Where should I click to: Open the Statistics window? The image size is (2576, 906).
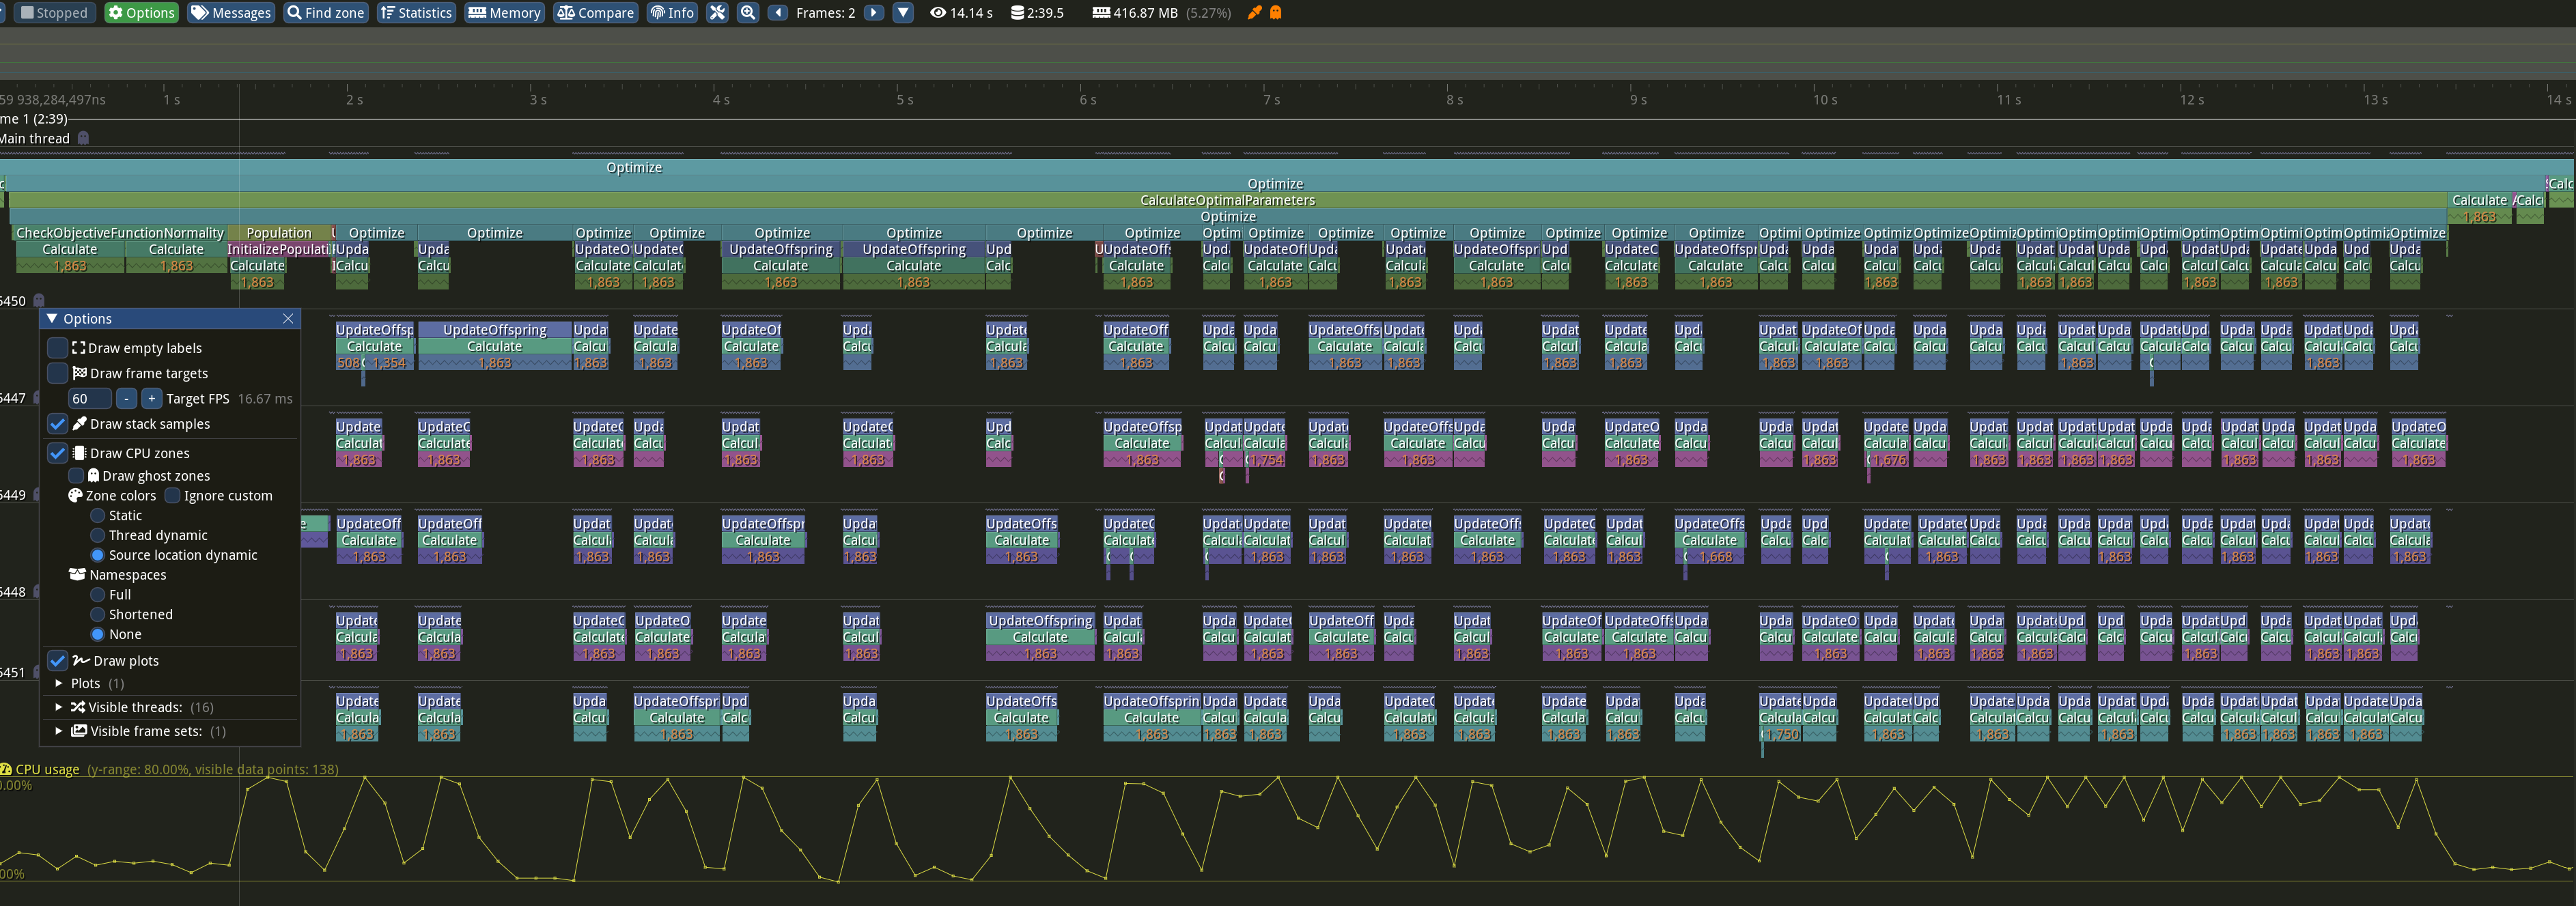pyautogui.click(x=416, y=13)
